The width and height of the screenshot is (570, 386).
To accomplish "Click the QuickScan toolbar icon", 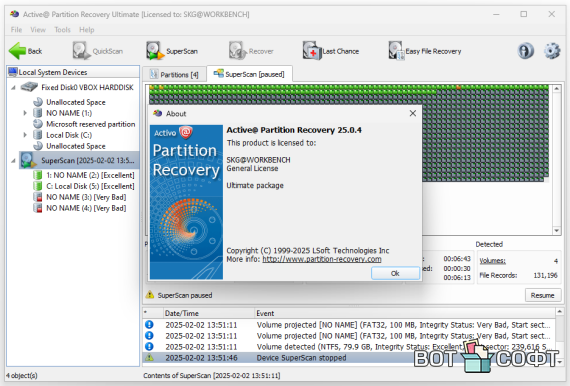I will tap(81, 51).
